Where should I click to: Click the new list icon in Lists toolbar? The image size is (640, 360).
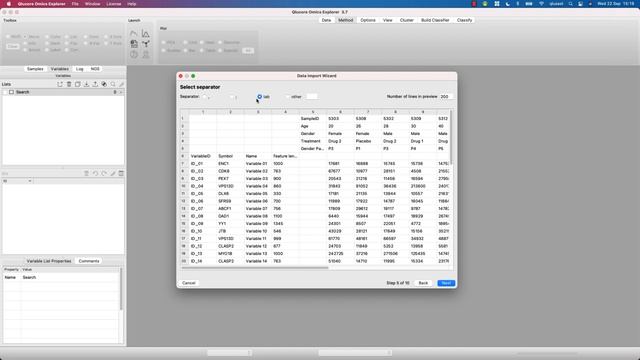tap(60, 84)
